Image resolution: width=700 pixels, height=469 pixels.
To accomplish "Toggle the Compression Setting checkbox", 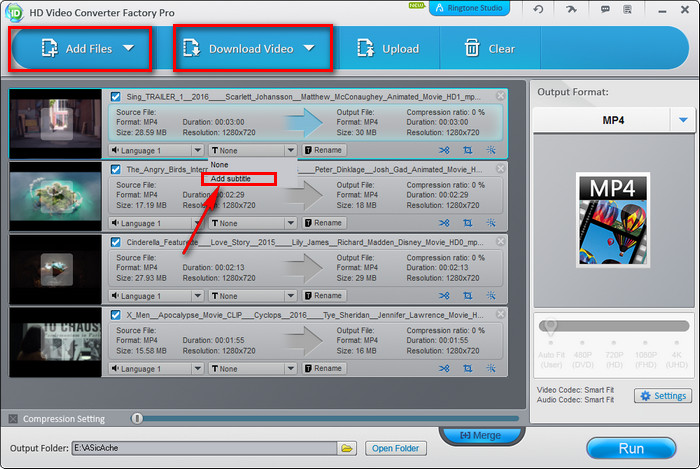I will click(13, 419).
